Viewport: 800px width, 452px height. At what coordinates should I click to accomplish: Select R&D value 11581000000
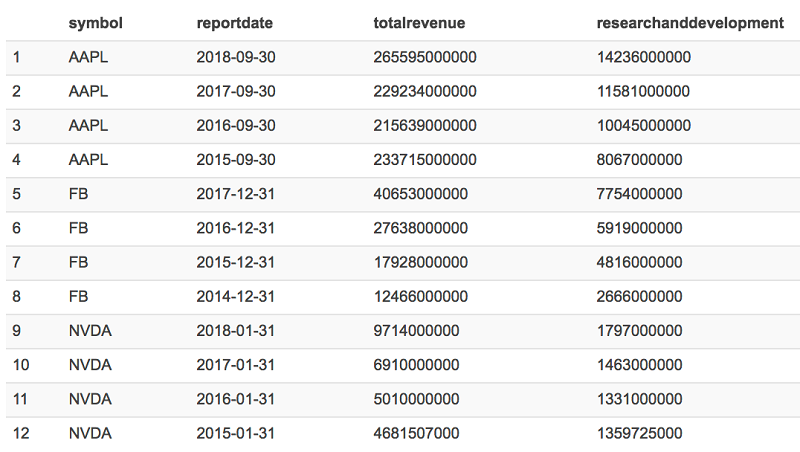pos(643,91)
